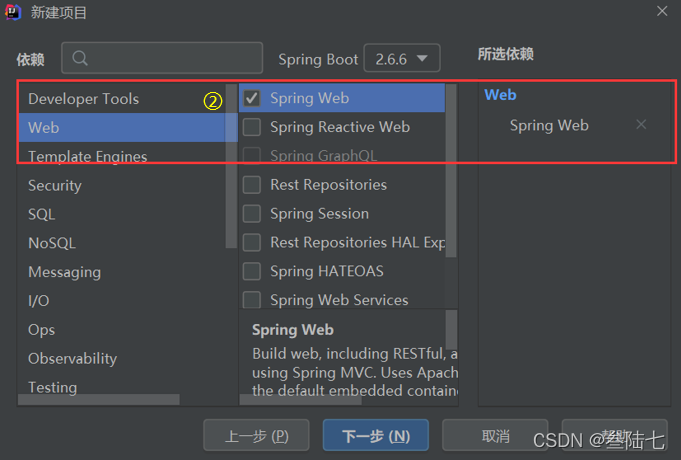Uncheck the Spring Web checkbox
Image resolution: width=681 pixels, height=460 pixels.
(x=252, y=98)
